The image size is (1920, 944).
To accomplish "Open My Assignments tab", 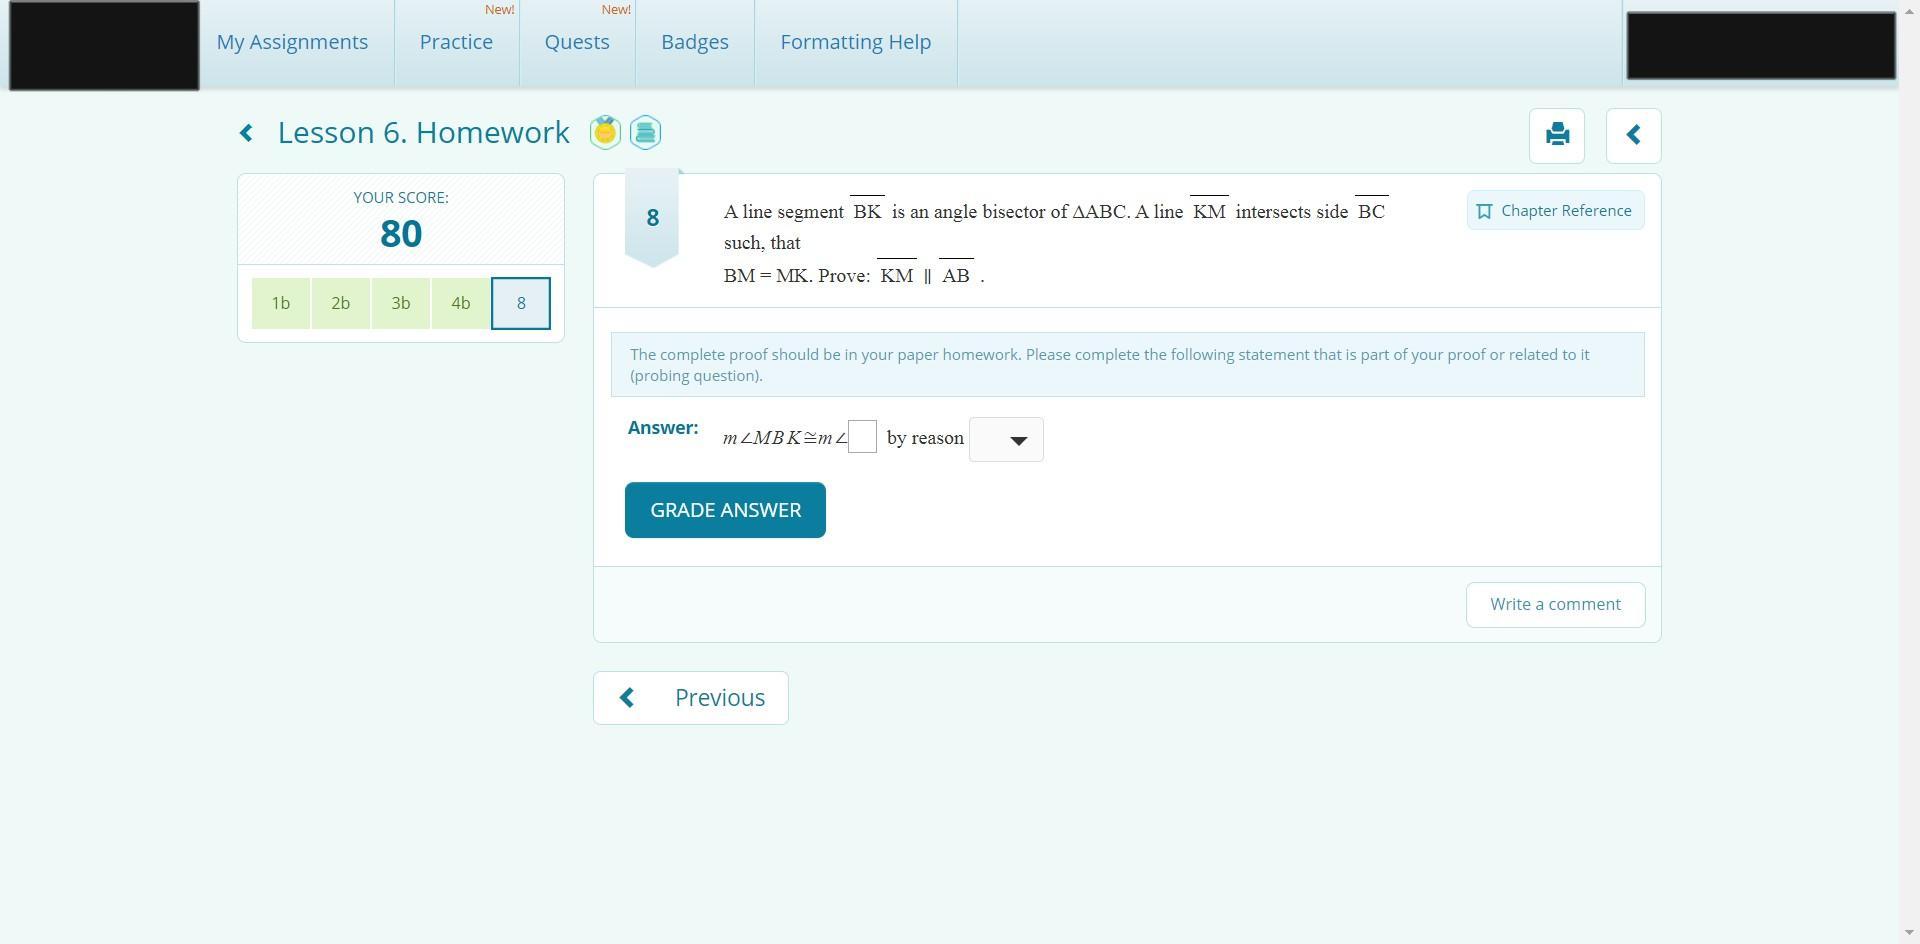I will tap(293, 42).
